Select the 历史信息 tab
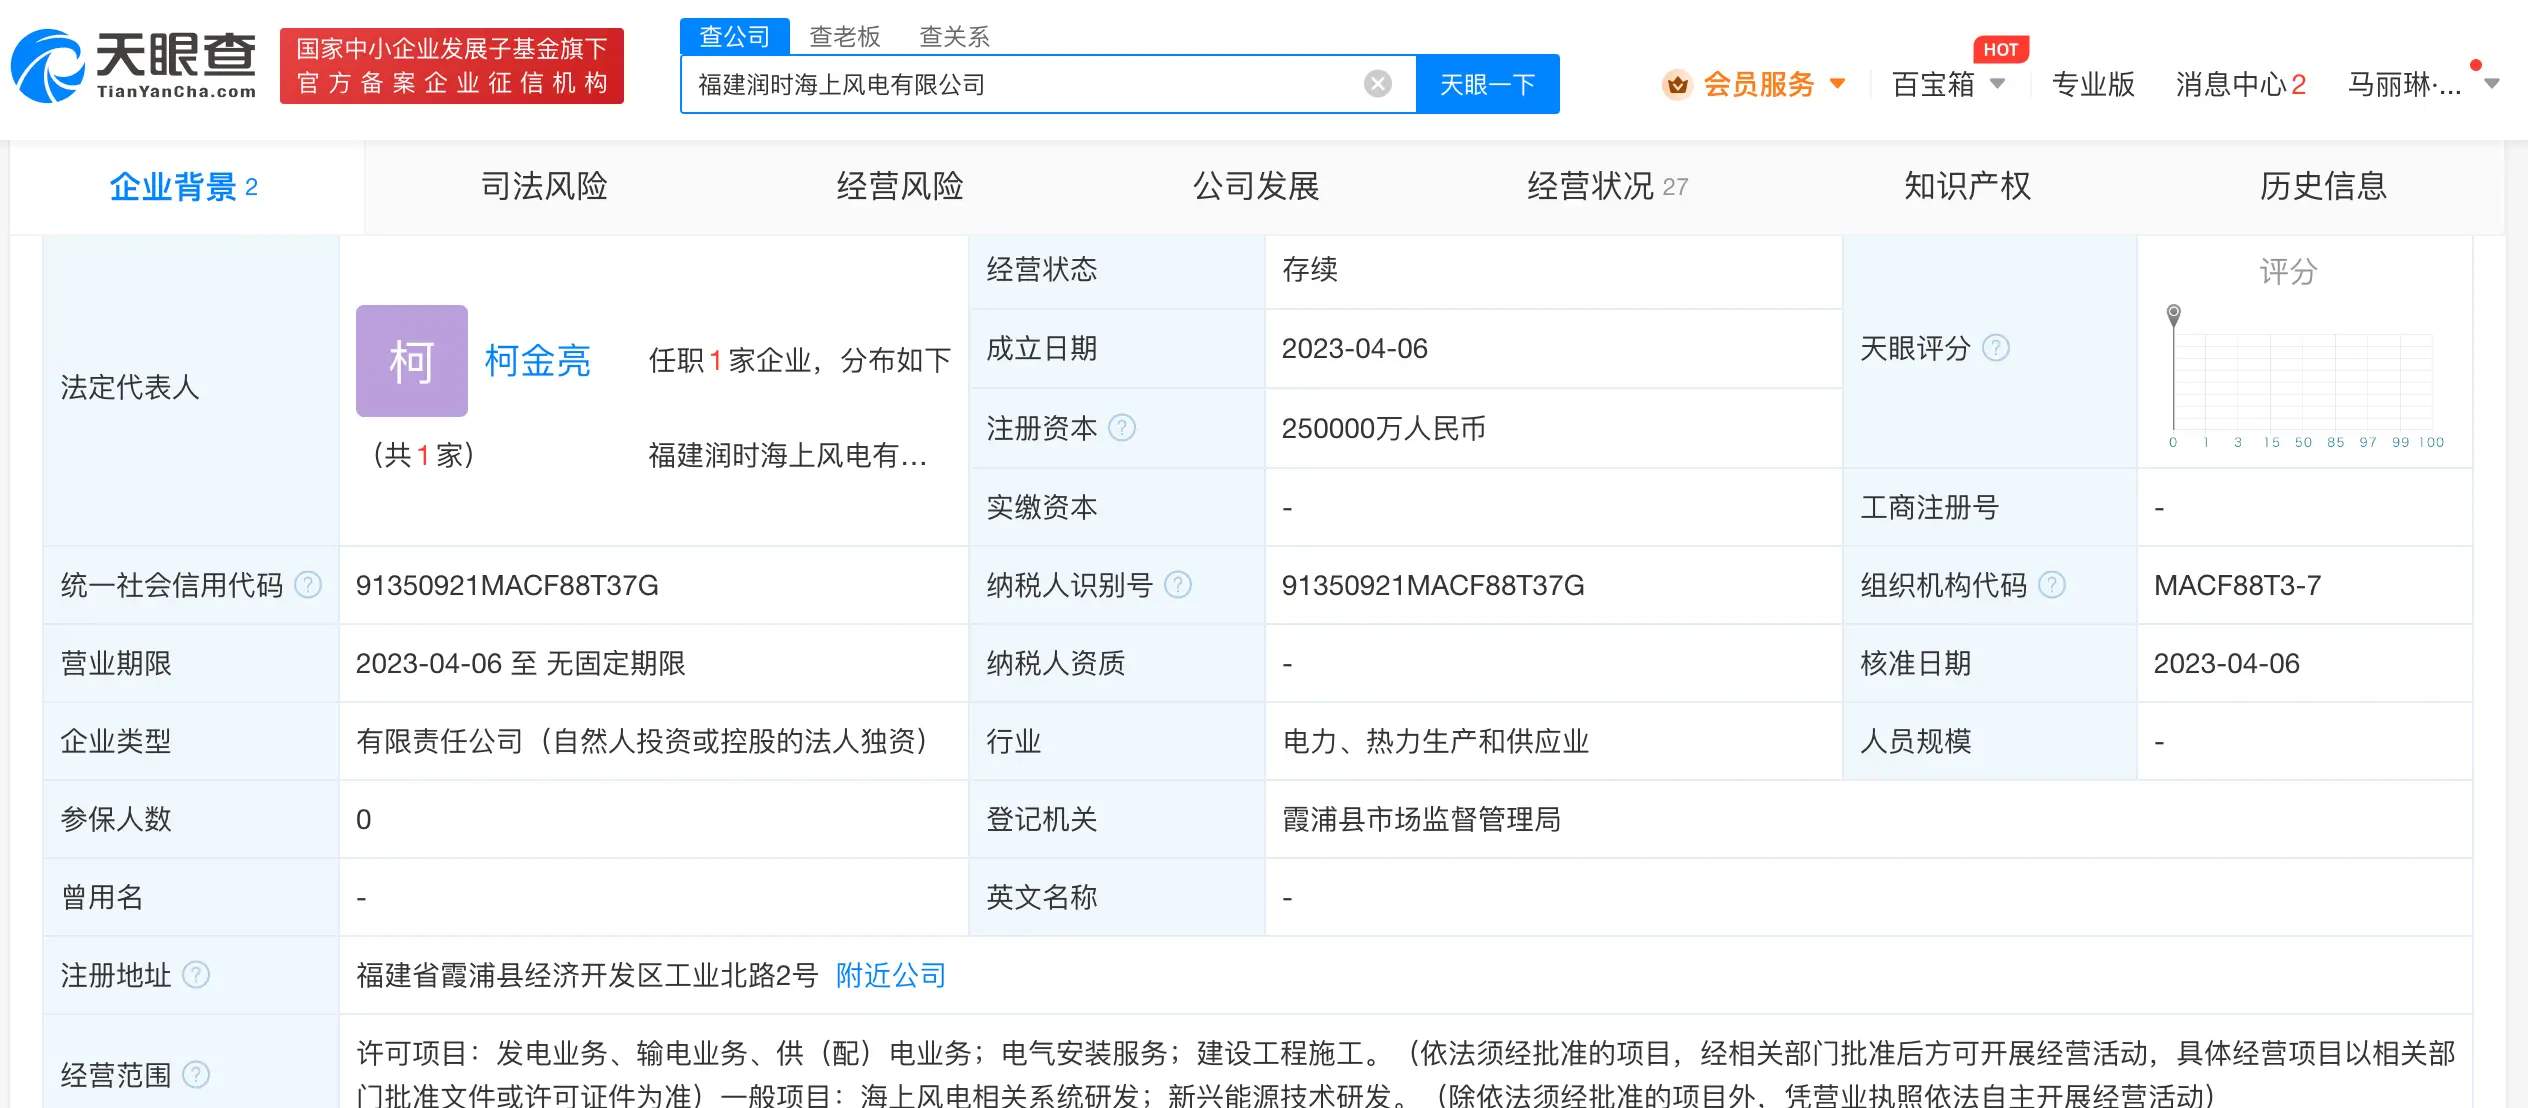Viewport: 2528px width, 1108px height. coord(2323,186)
